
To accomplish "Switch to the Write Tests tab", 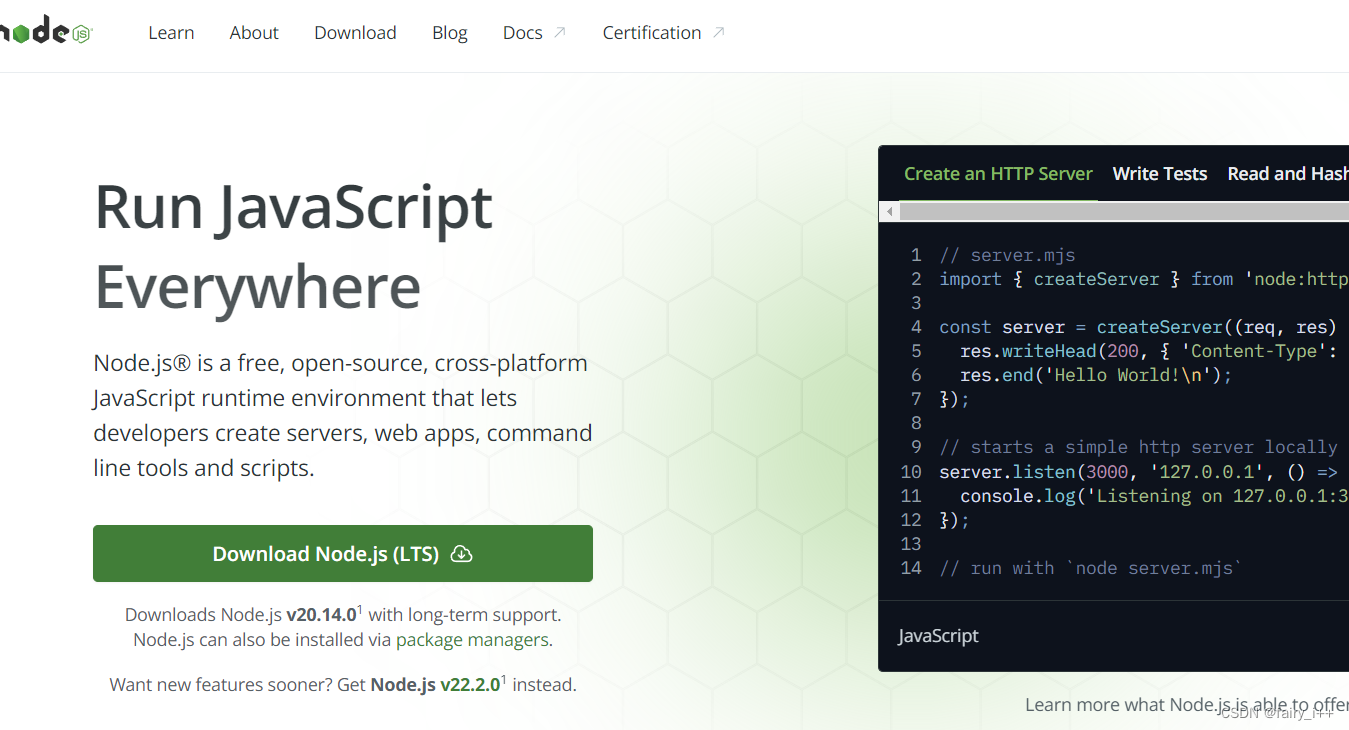I will (1160, 174).
